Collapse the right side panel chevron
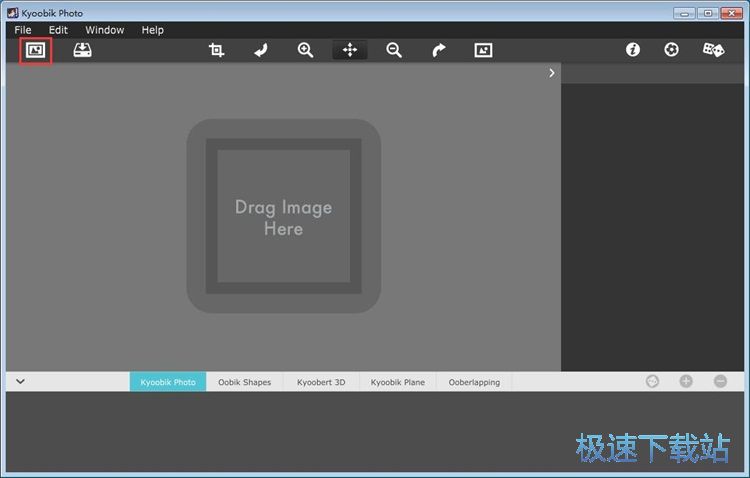Image resolution: width=750 pixels, height=478 pixels. (x=552, y=73)
